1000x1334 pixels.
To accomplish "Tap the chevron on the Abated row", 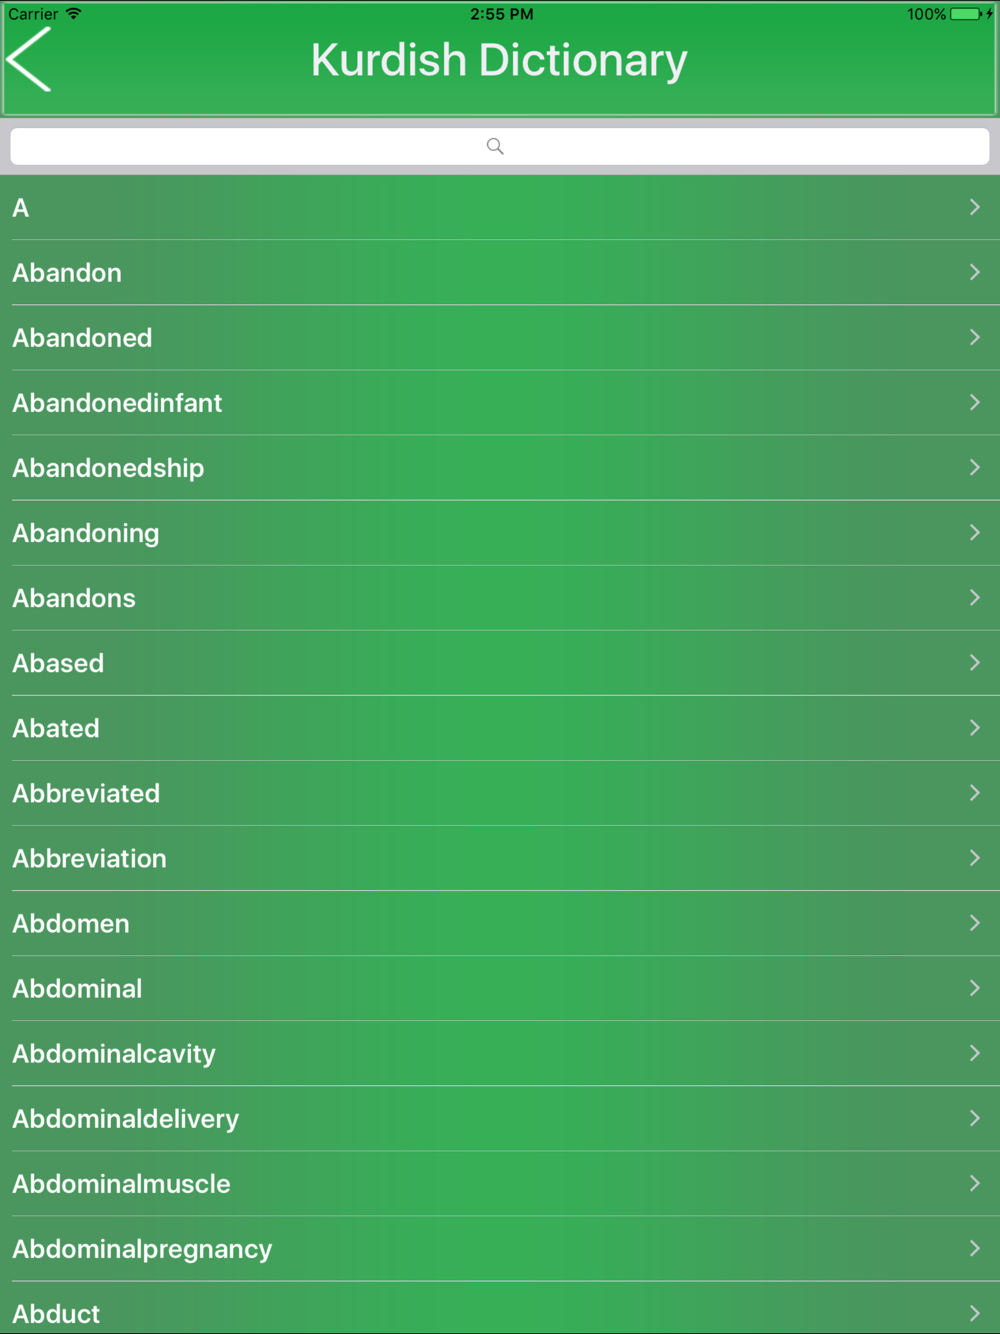I will (x=975, y=728).
